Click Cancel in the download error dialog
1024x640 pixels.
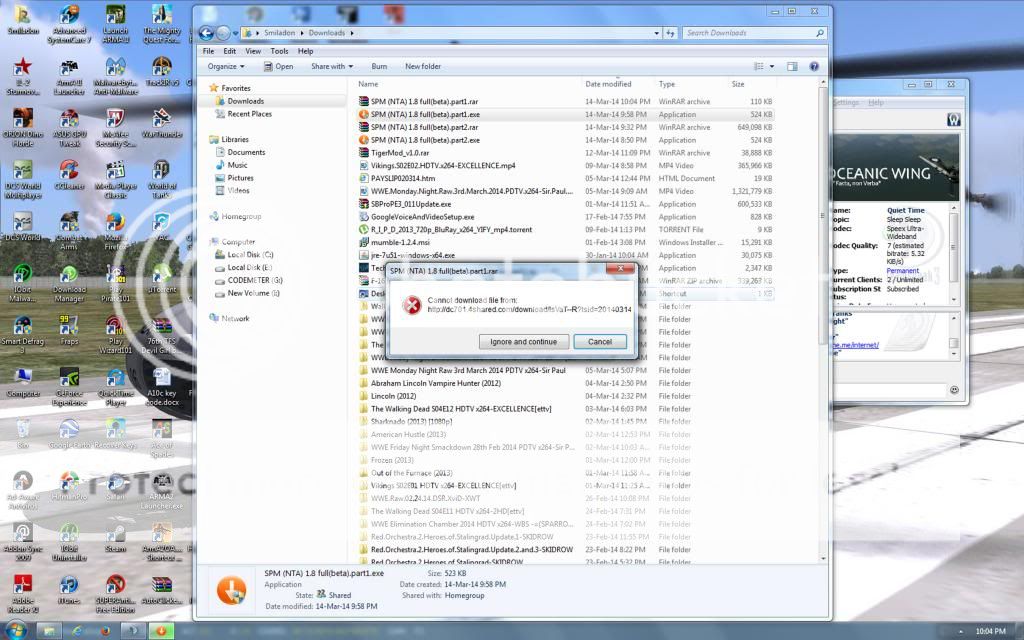click(x=600, y=342)
